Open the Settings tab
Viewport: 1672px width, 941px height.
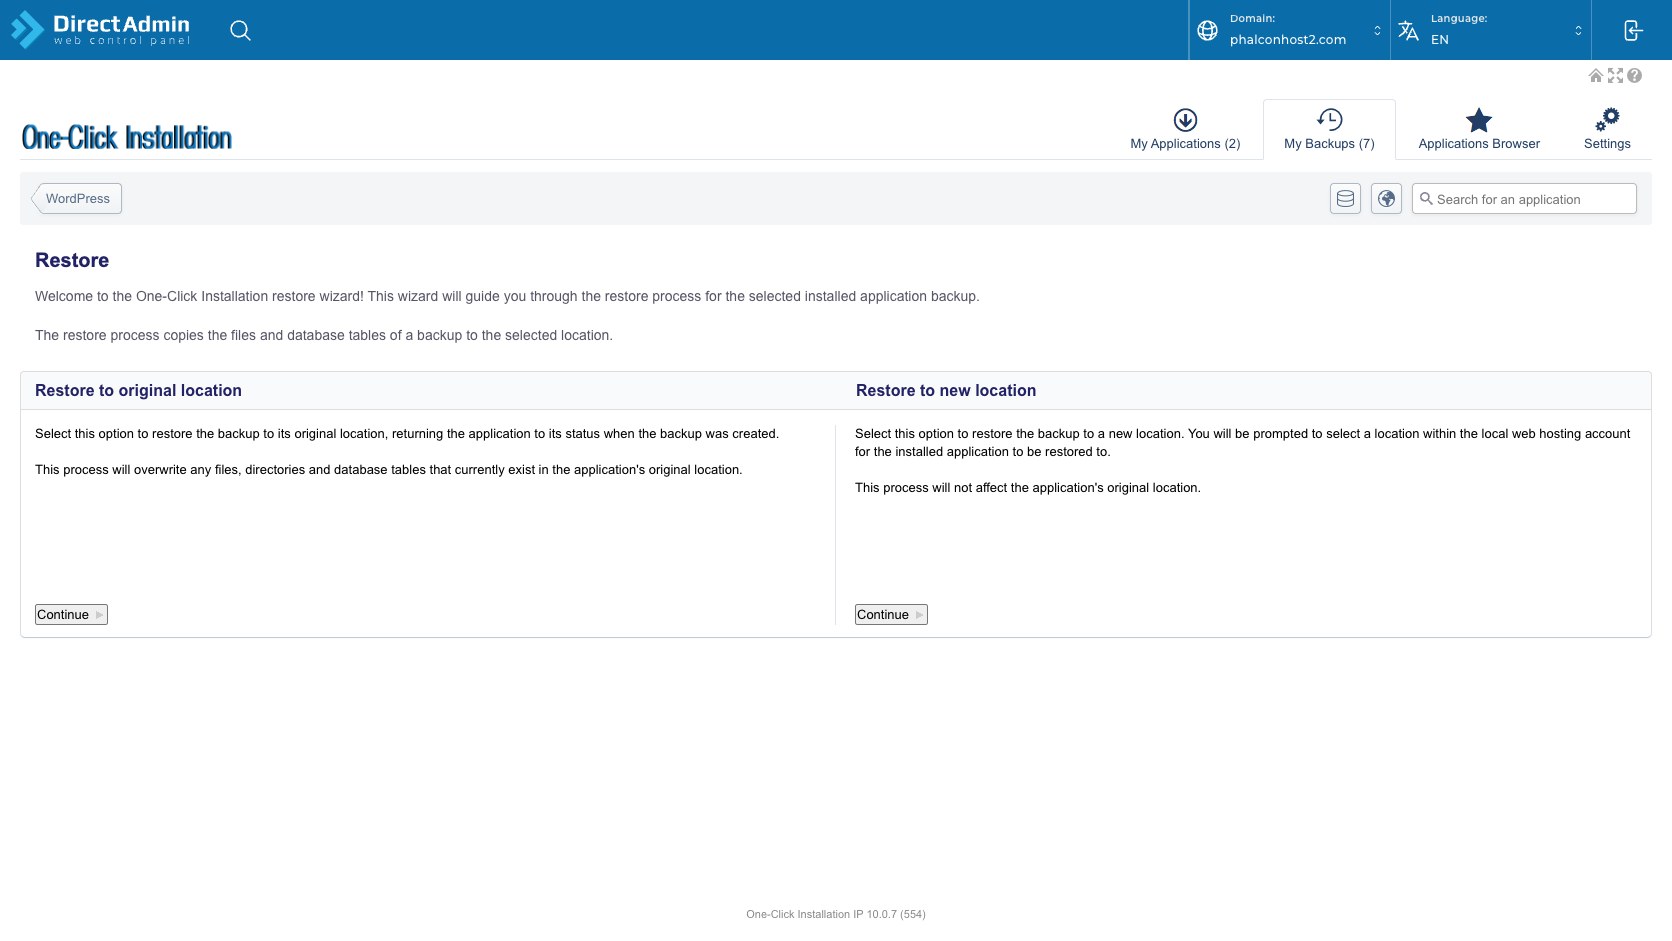pos(1607,130)
